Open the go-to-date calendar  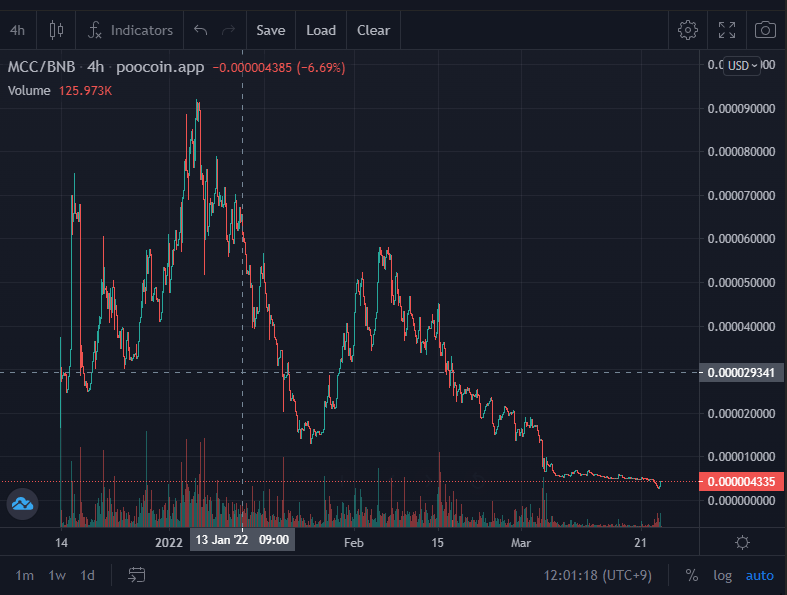tap(137, 575)
